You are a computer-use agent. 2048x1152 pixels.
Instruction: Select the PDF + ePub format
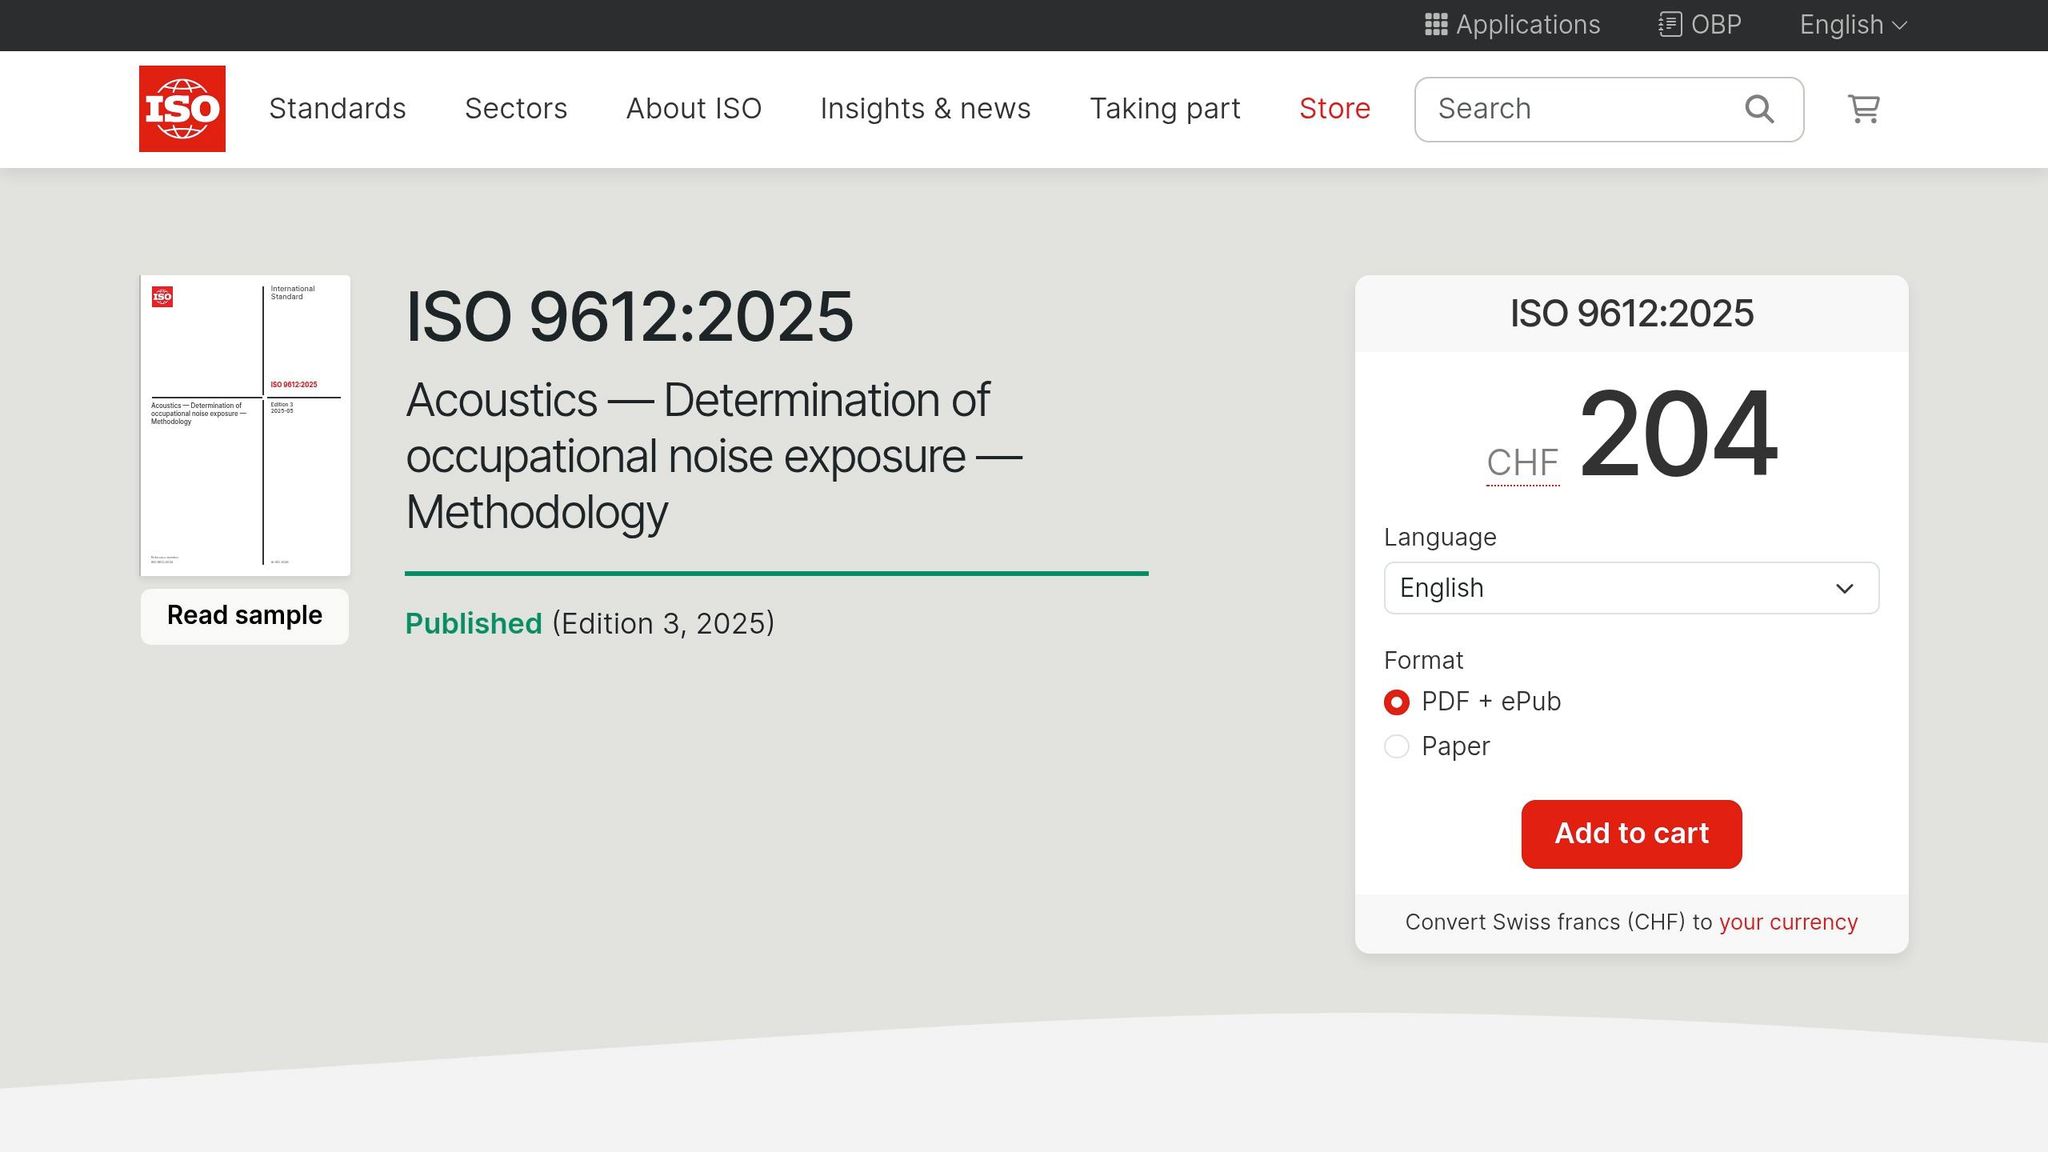pos(1396,702)
